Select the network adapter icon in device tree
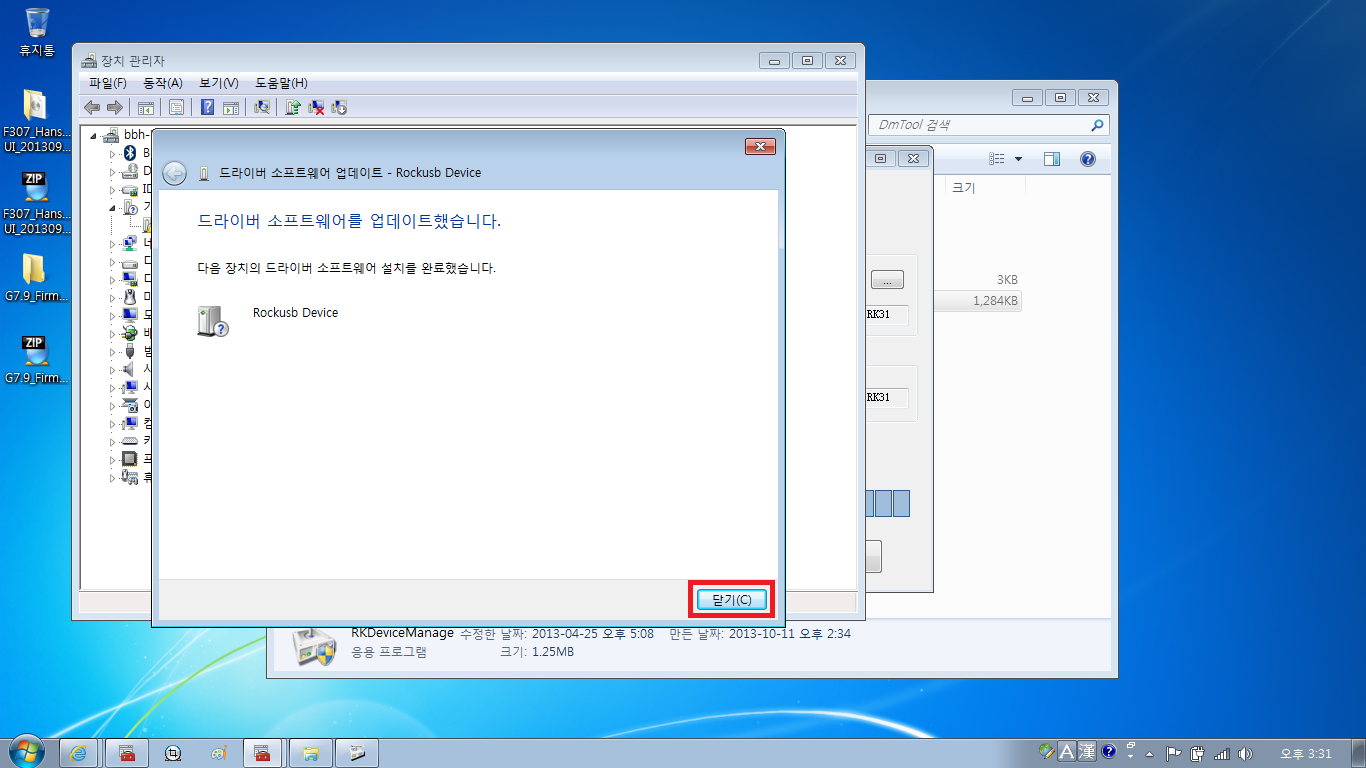Screen dimensions: 1366x768 (x=129, y=243)
